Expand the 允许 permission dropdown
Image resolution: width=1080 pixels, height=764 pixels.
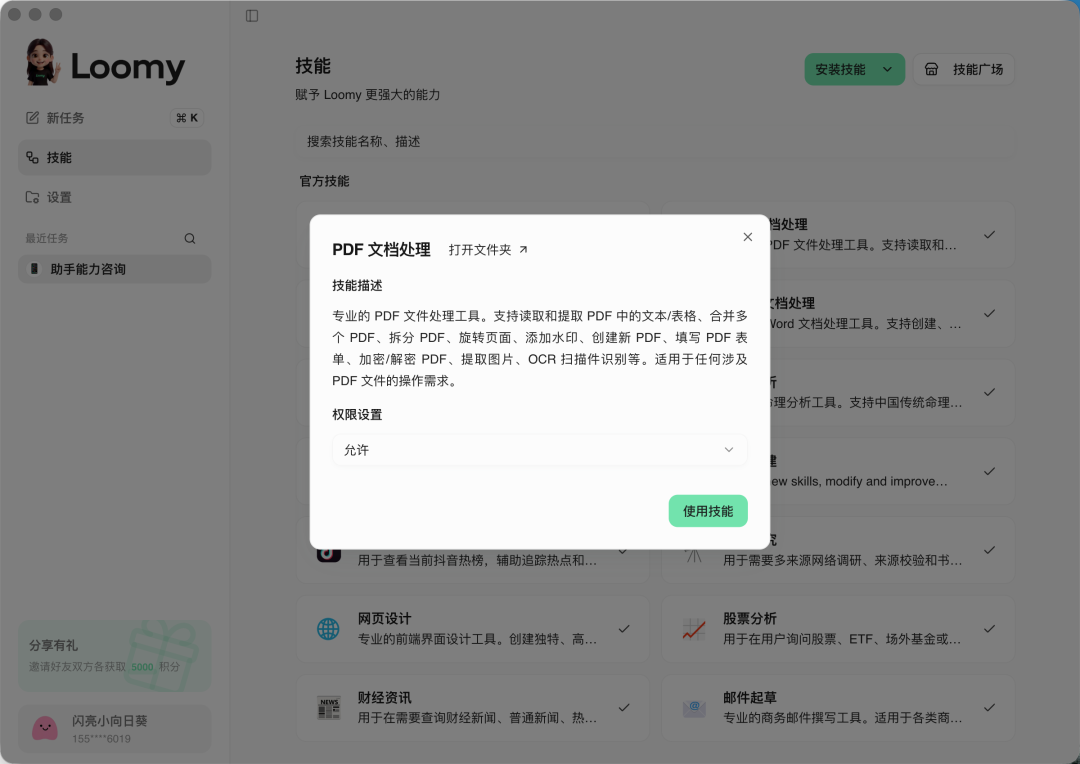(x=539, y=450)
